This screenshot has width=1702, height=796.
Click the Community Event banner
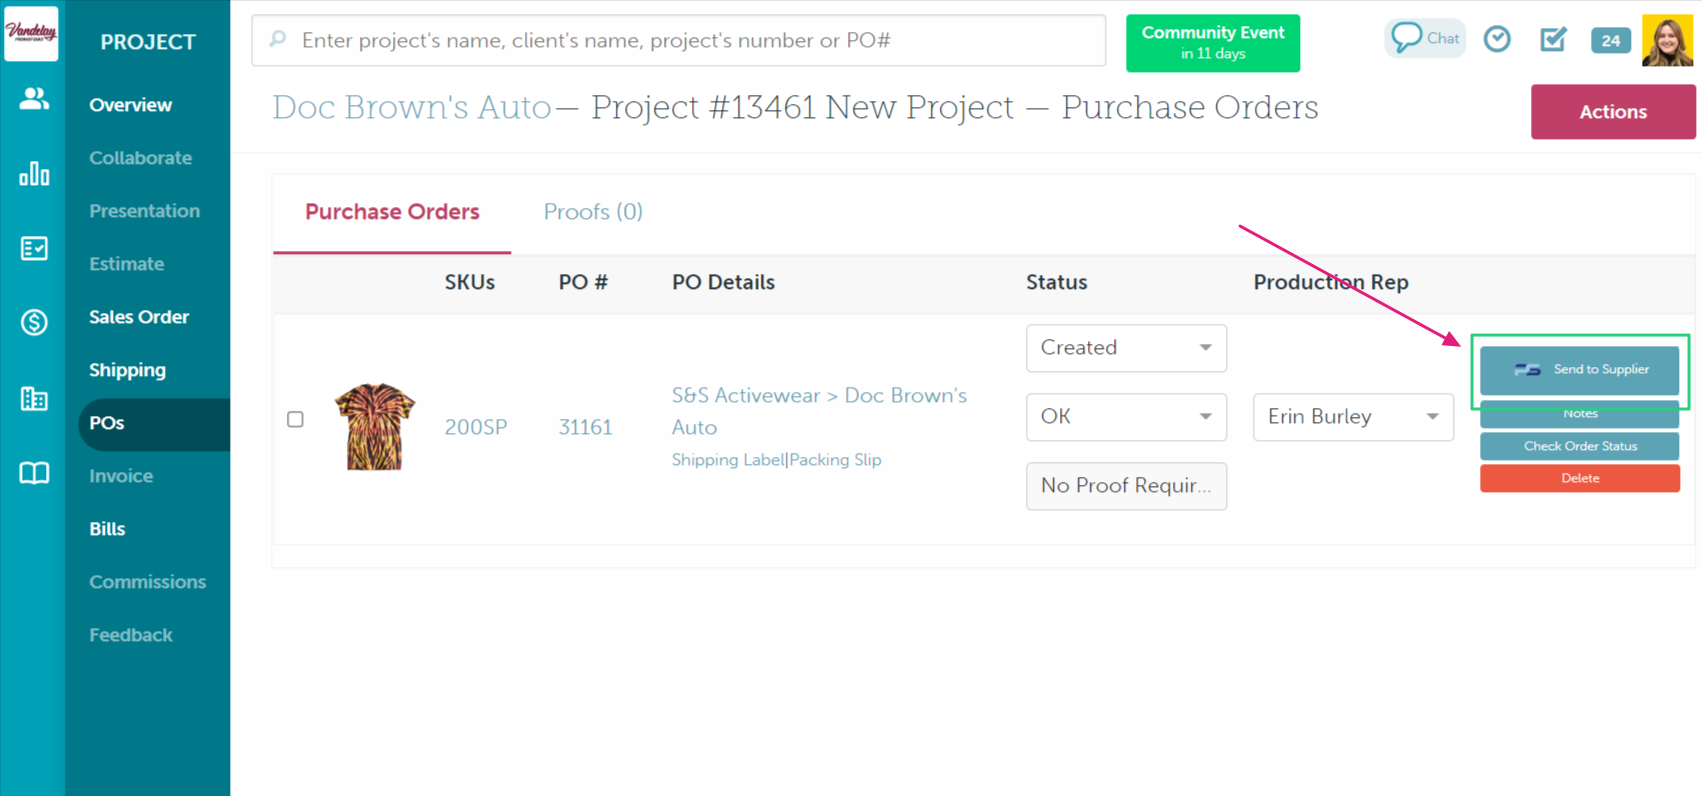(x=1213, y=43)
